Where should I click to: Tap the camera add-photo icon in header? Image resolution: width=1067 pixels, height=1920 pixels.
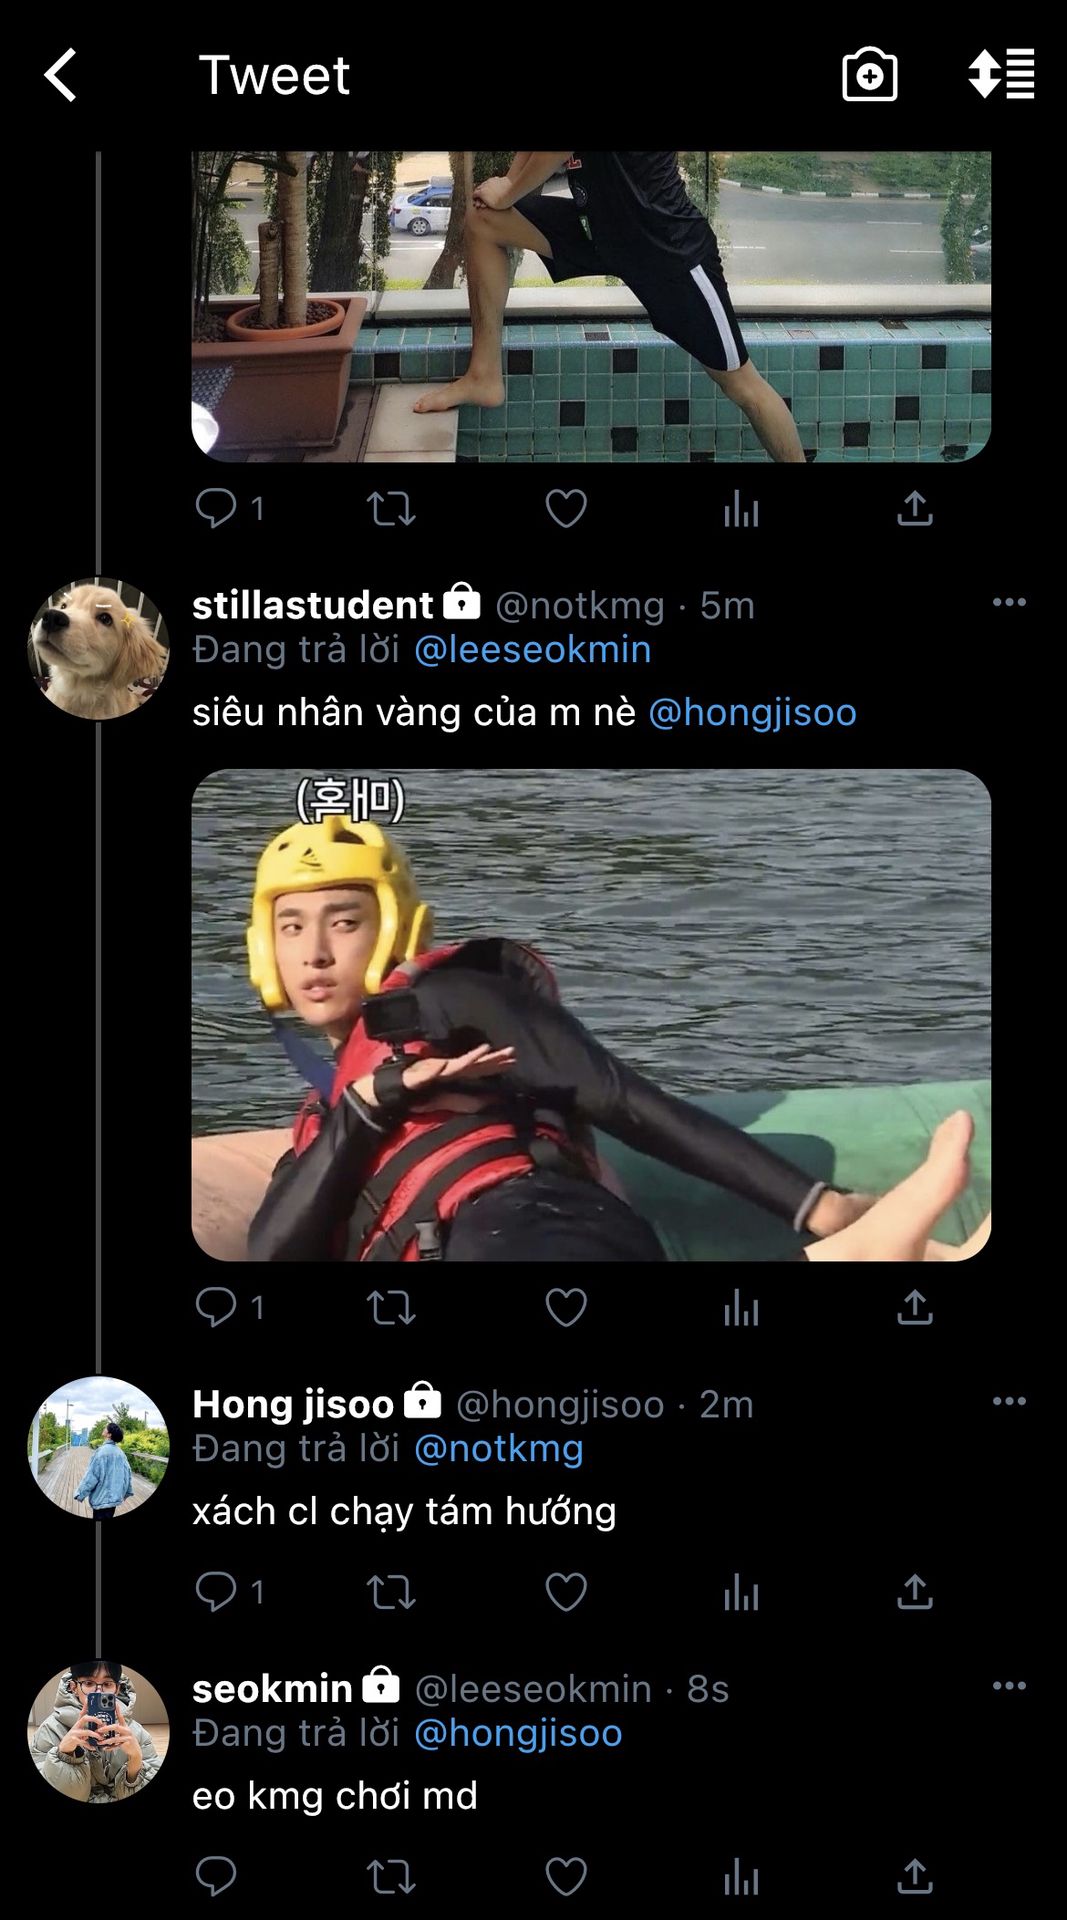pyautogui.click(x=869, y=75)
